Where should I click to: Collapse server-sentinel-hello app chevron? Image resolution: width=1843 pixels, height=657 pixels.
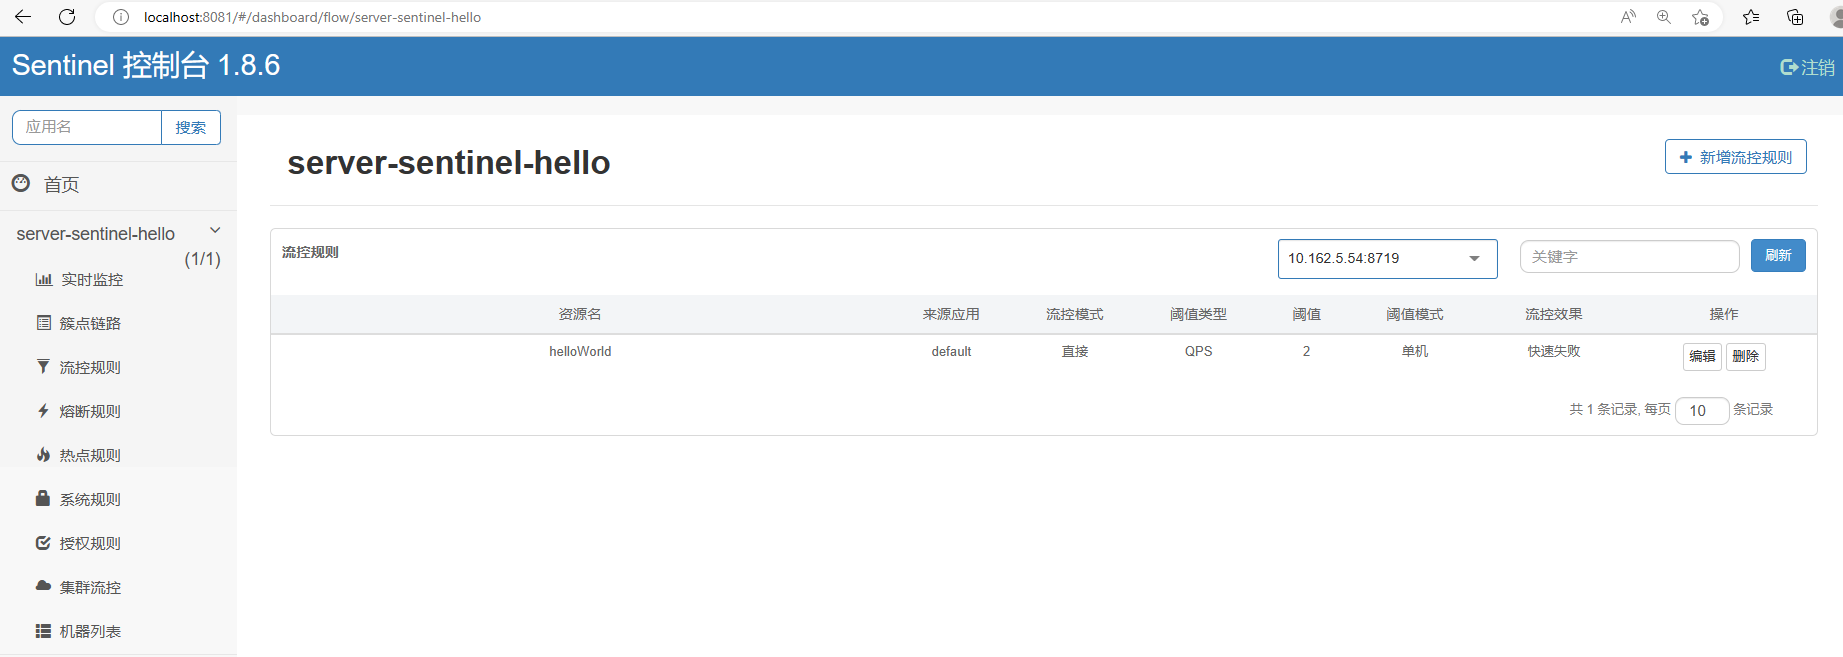pos(215,230)
